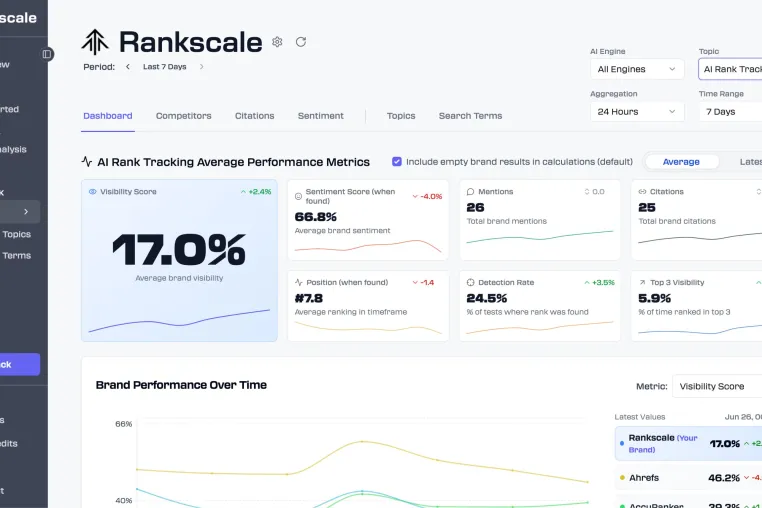The height and width of the screenshot is (508, 762).
Task: Go to previous period arrow
Action: [128, 67]
